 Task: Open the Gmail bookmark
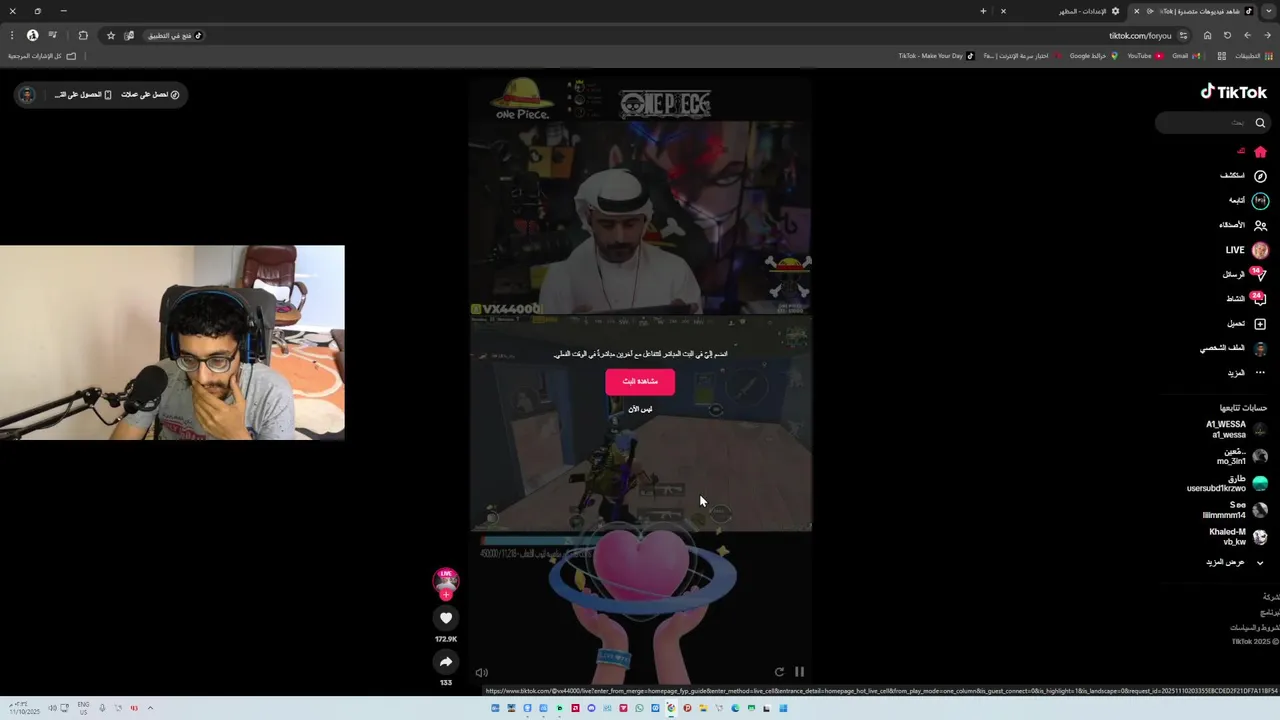pos(1184,56)
